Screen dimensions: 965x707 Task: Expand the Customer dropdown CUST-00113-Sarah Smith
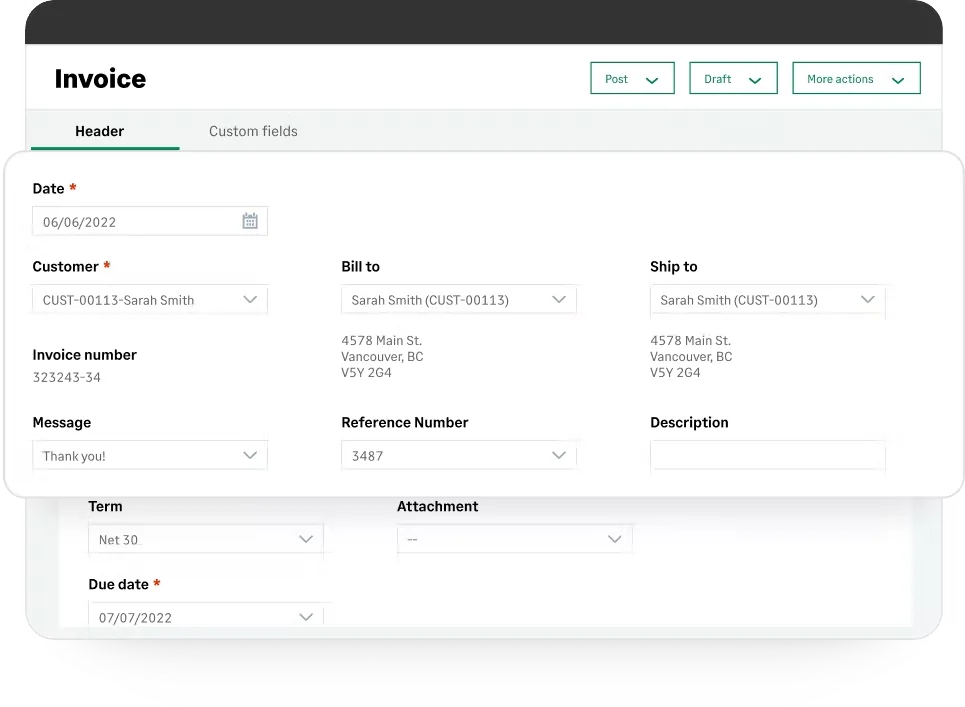(150, 300)
